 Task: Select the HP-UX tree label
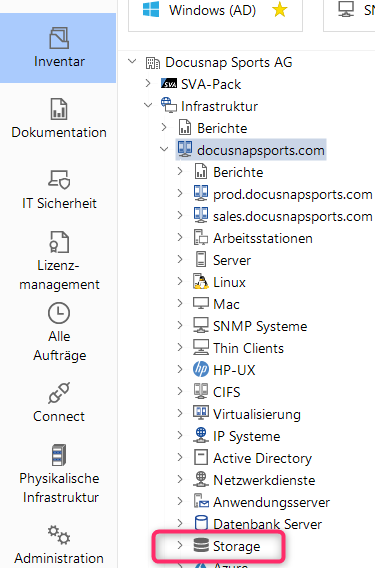[234, 370]
